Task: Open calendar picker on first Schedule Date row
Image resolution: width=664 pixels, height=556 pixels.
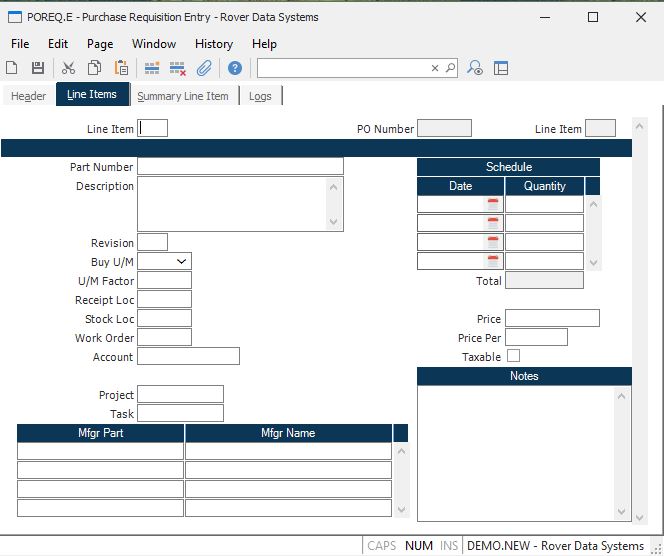Action: 492,204
